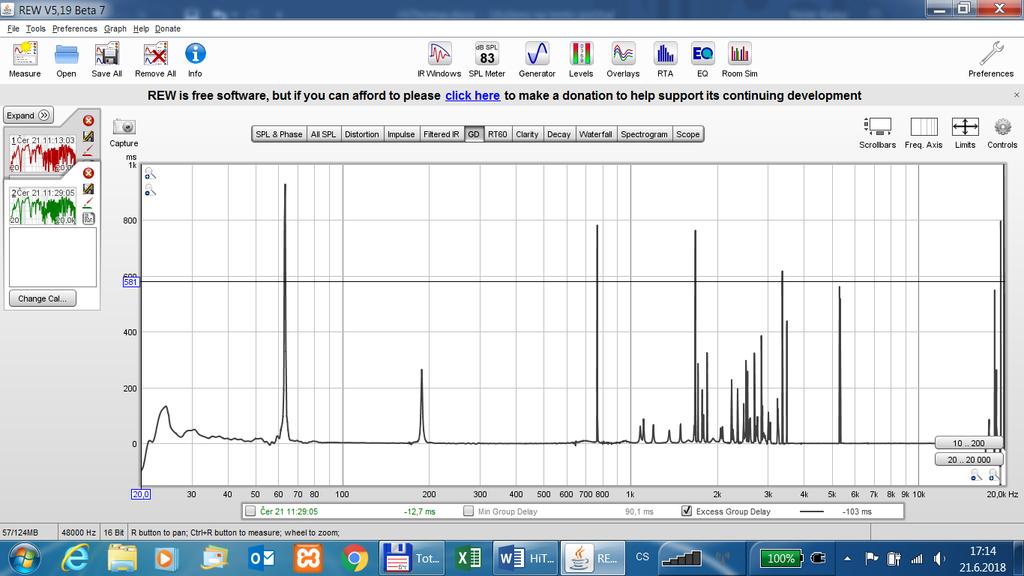
Task: Open the Tools menu
Action: (x=35, y=29)
